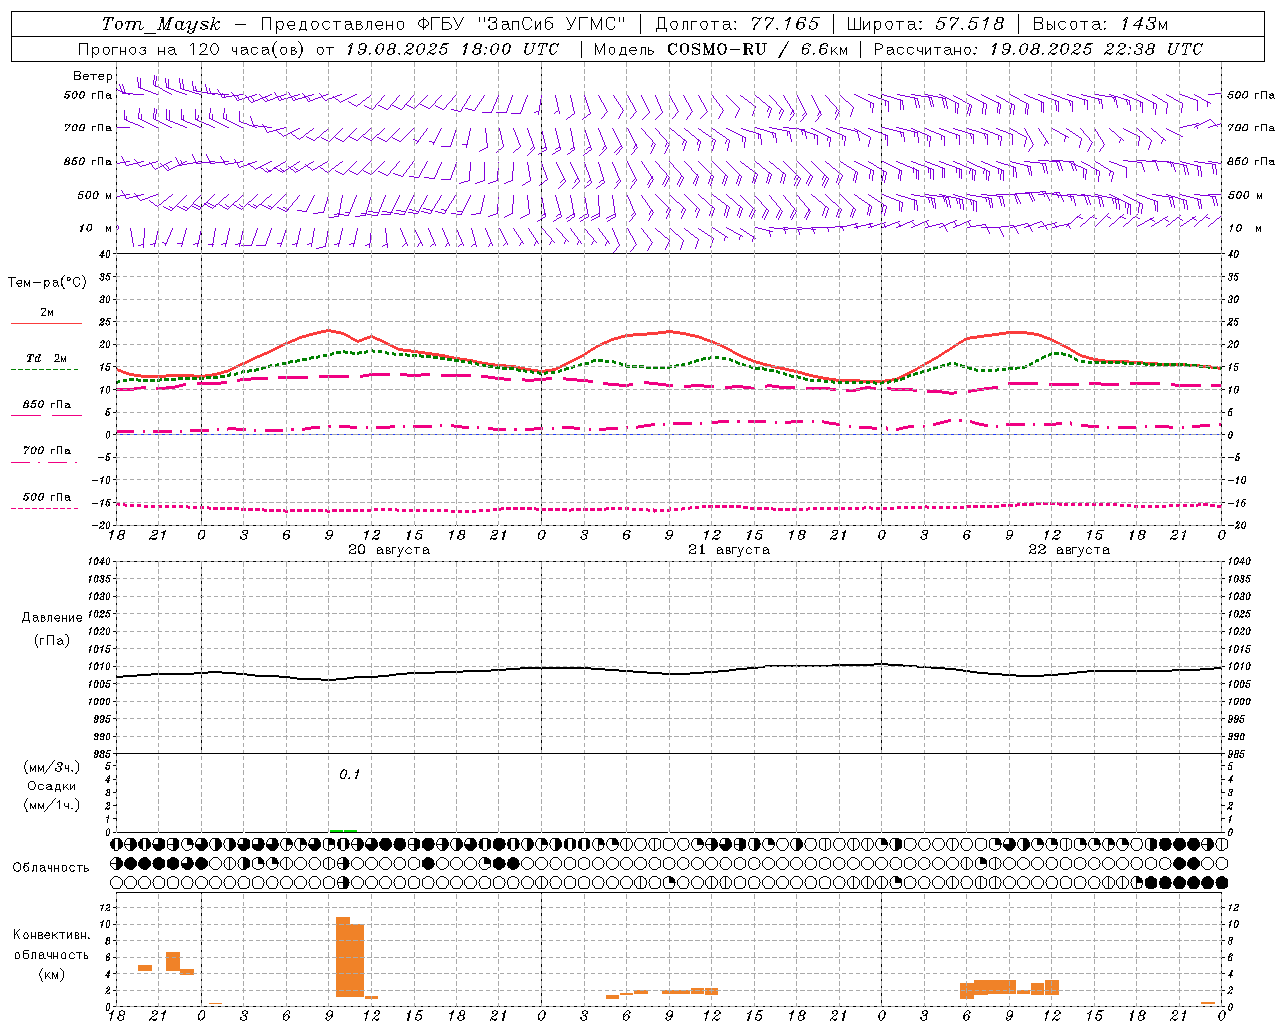Viewport: 1280px width, 1024px height.
Task: Click the tallest orange convective cloud bar
Action: [x=343, y=957]
